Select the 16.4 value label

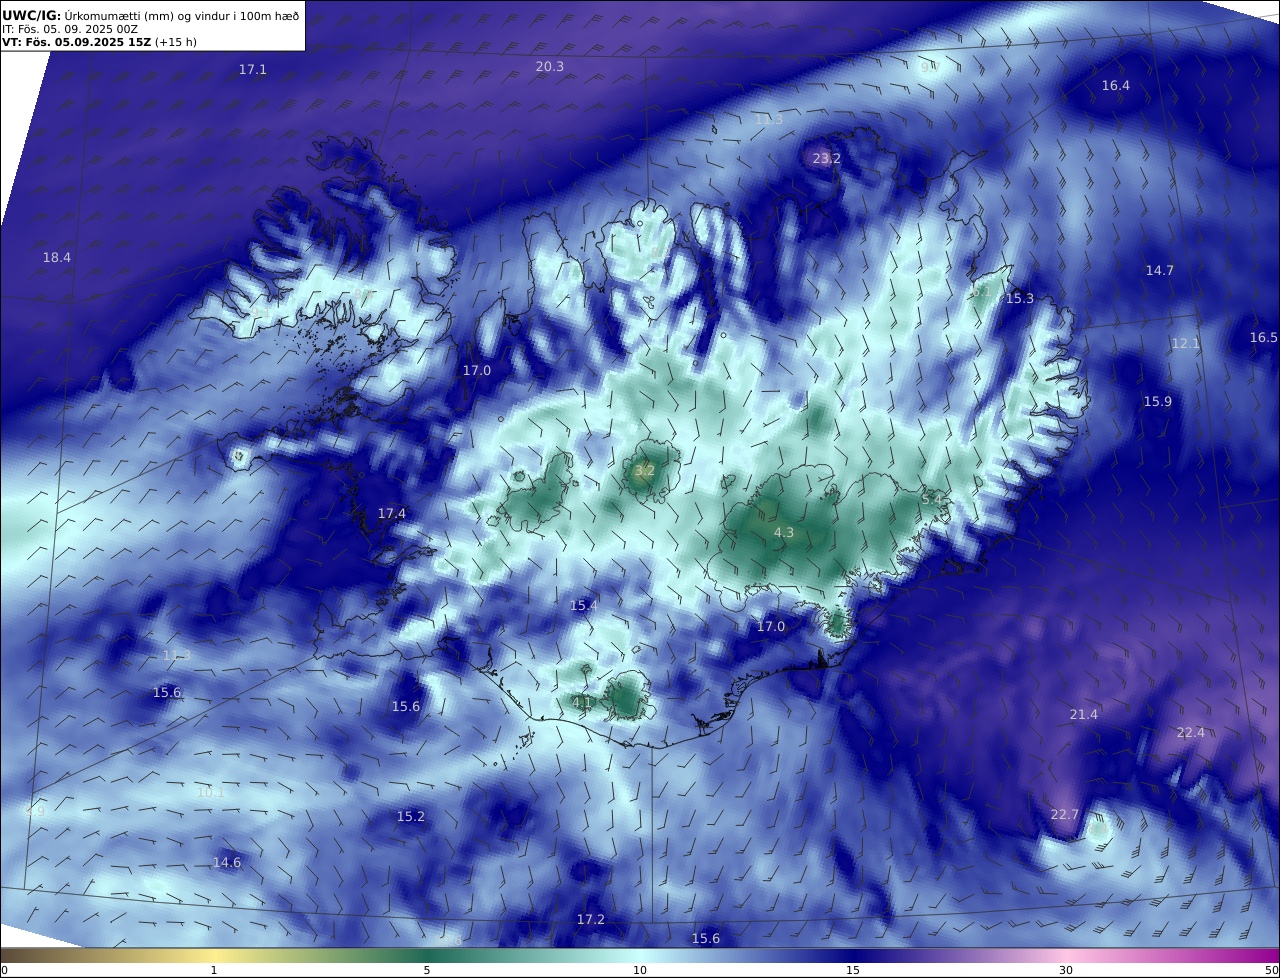coord(1116,86)
